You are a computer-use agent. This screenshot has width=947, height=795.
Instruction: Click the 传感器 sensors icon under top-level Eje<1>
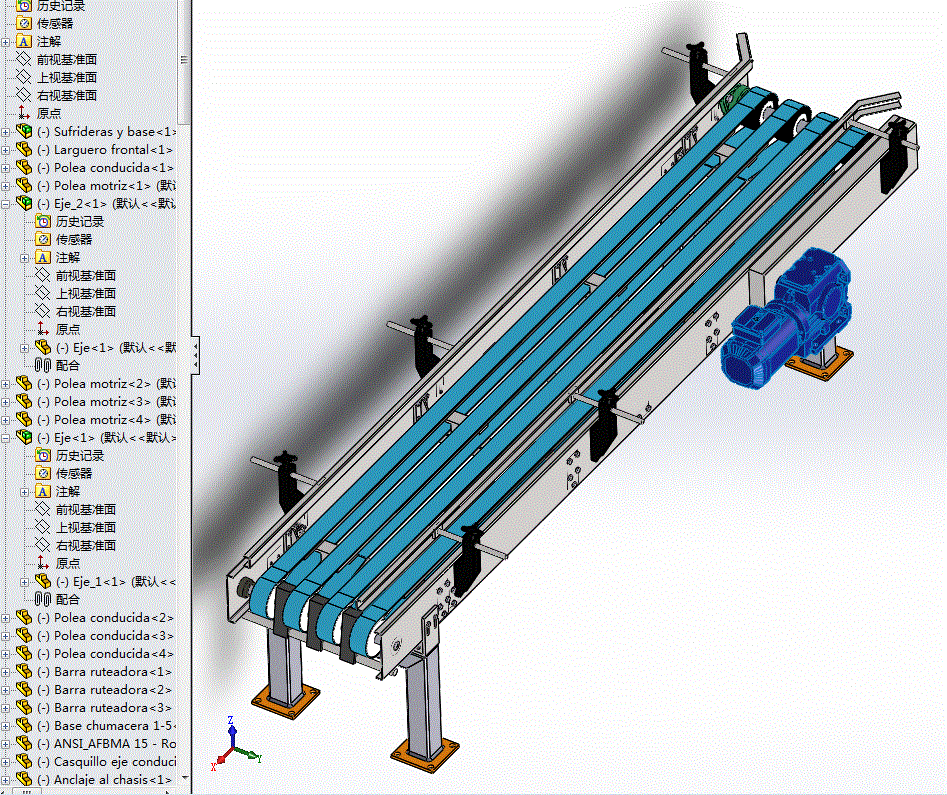43,473
